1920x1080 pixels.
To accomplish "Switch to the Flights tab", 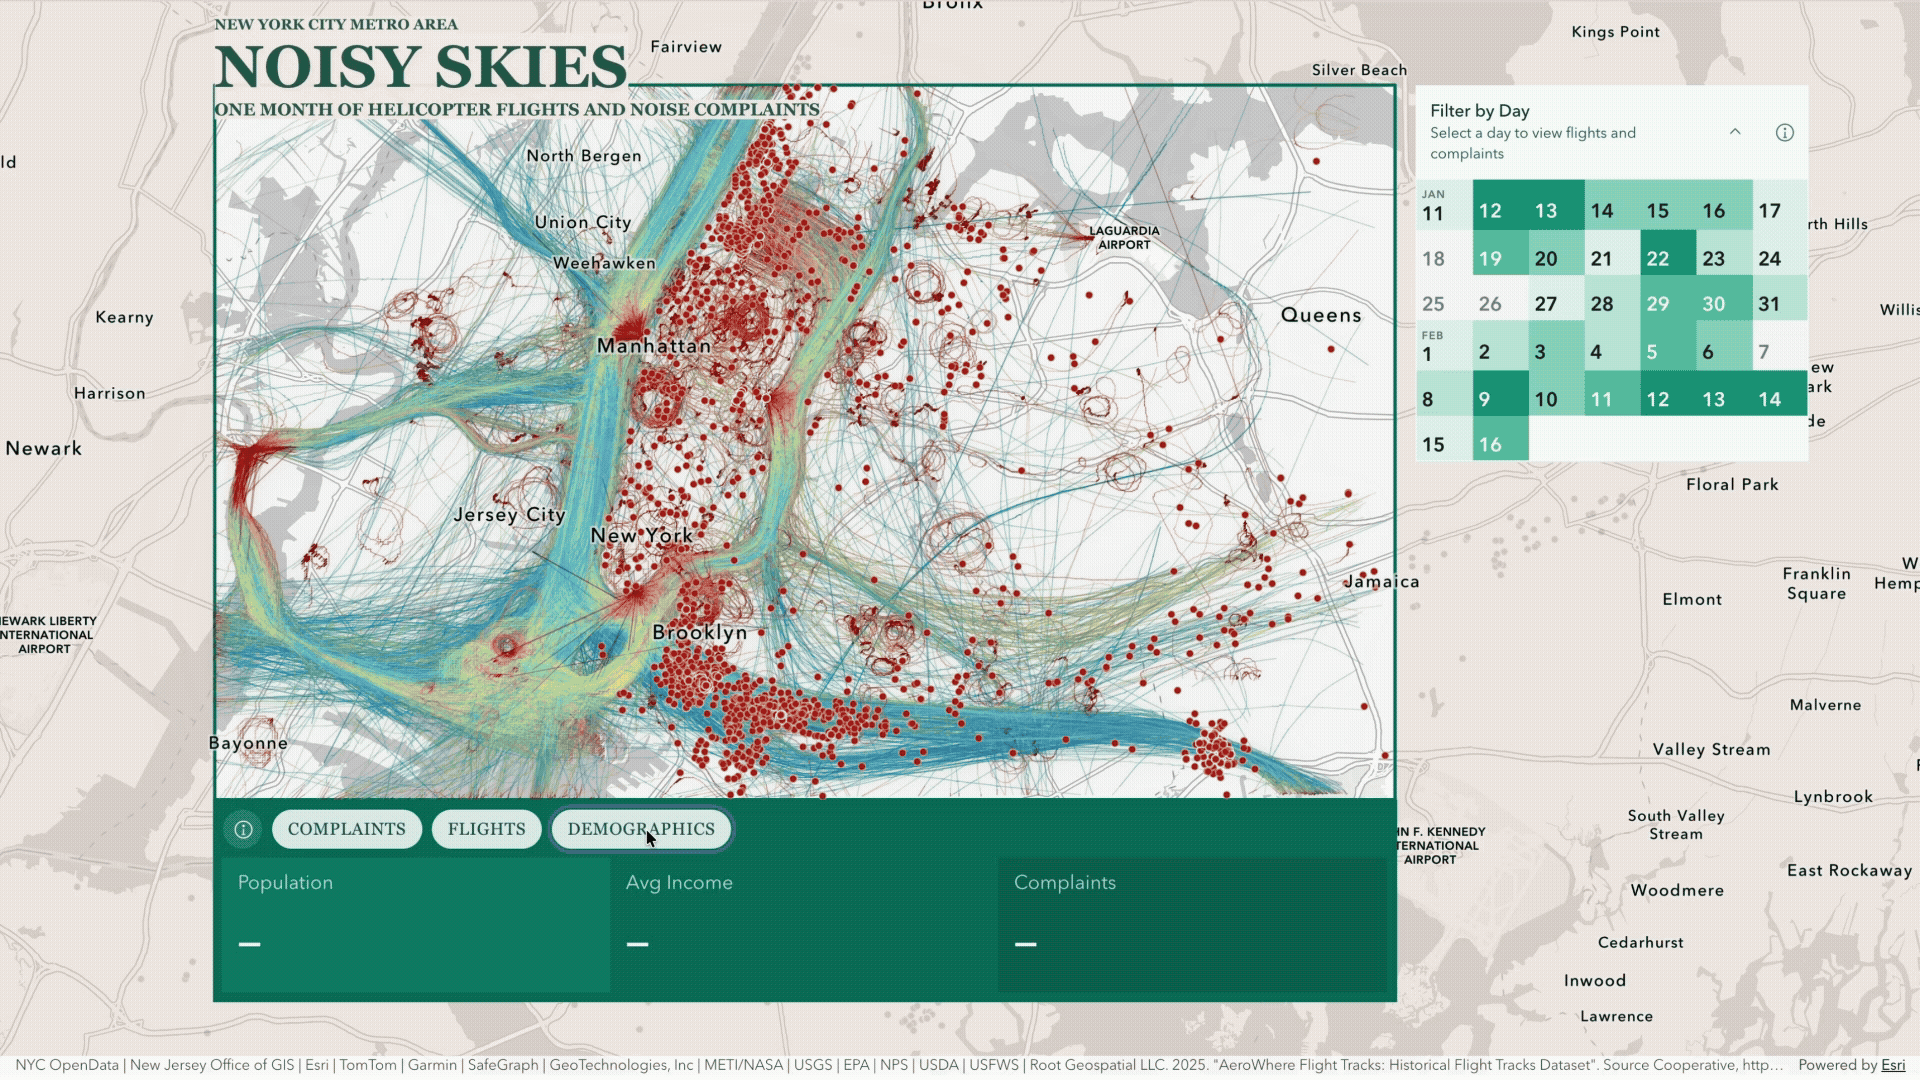I will coord(486,829).
